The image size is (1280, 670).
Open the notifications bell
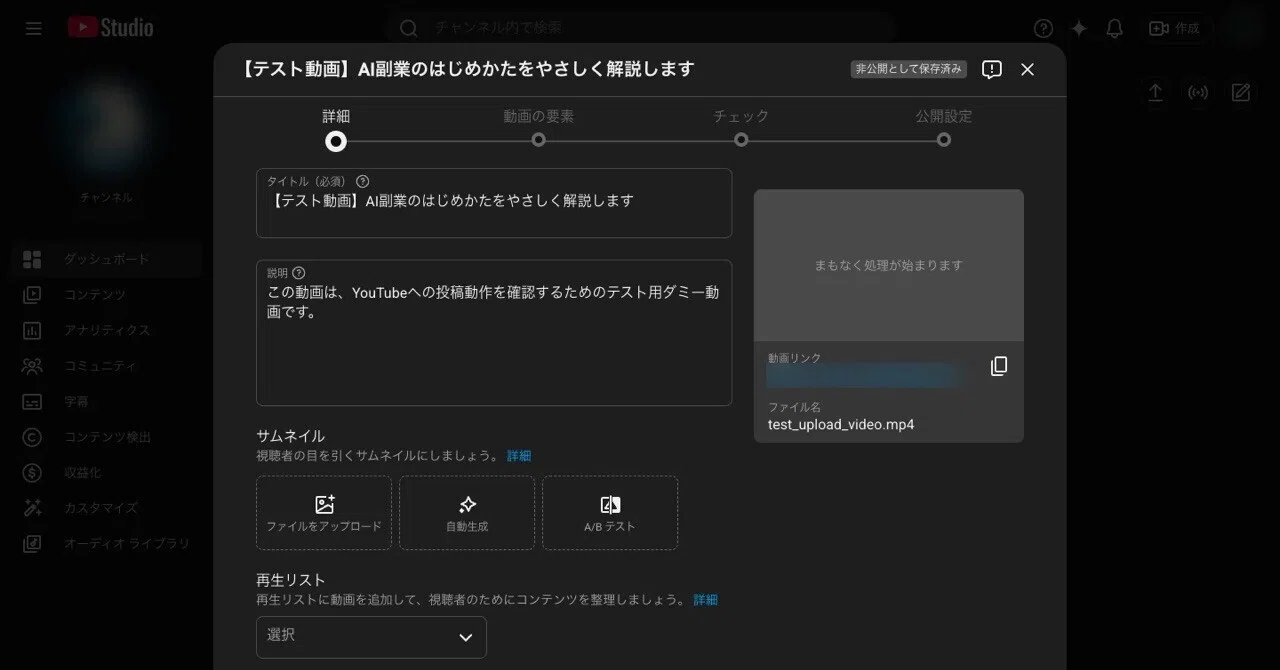point(1115,28)
